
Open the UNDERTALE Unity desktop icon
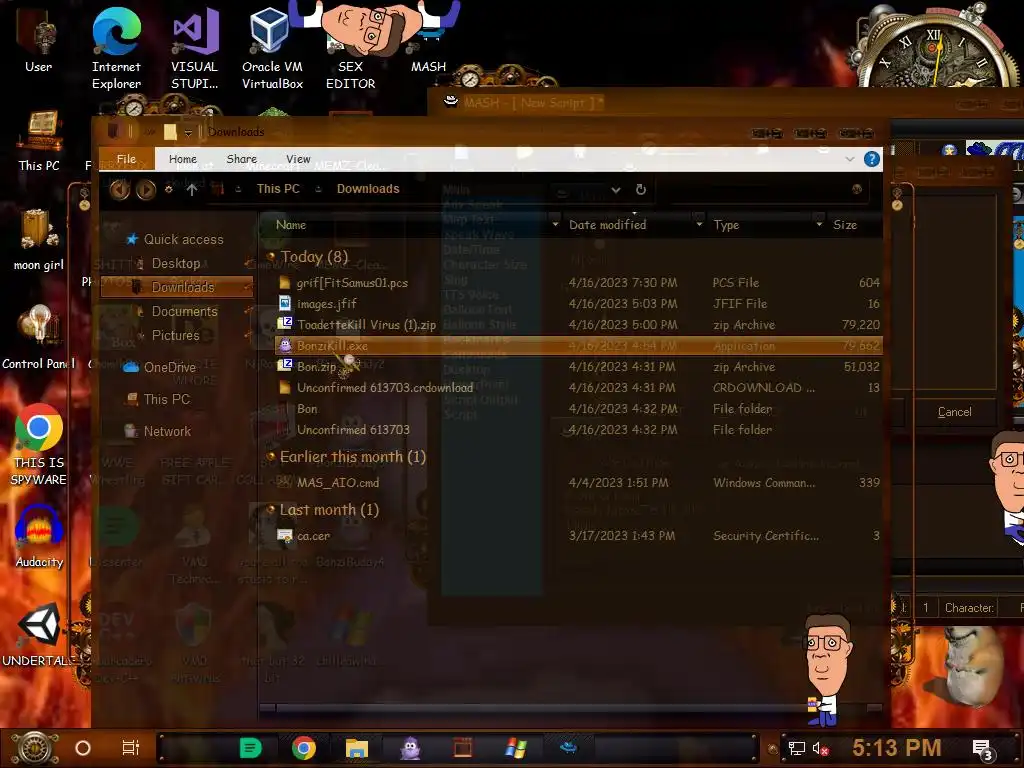pyautogui.click(x=39, y=635)
